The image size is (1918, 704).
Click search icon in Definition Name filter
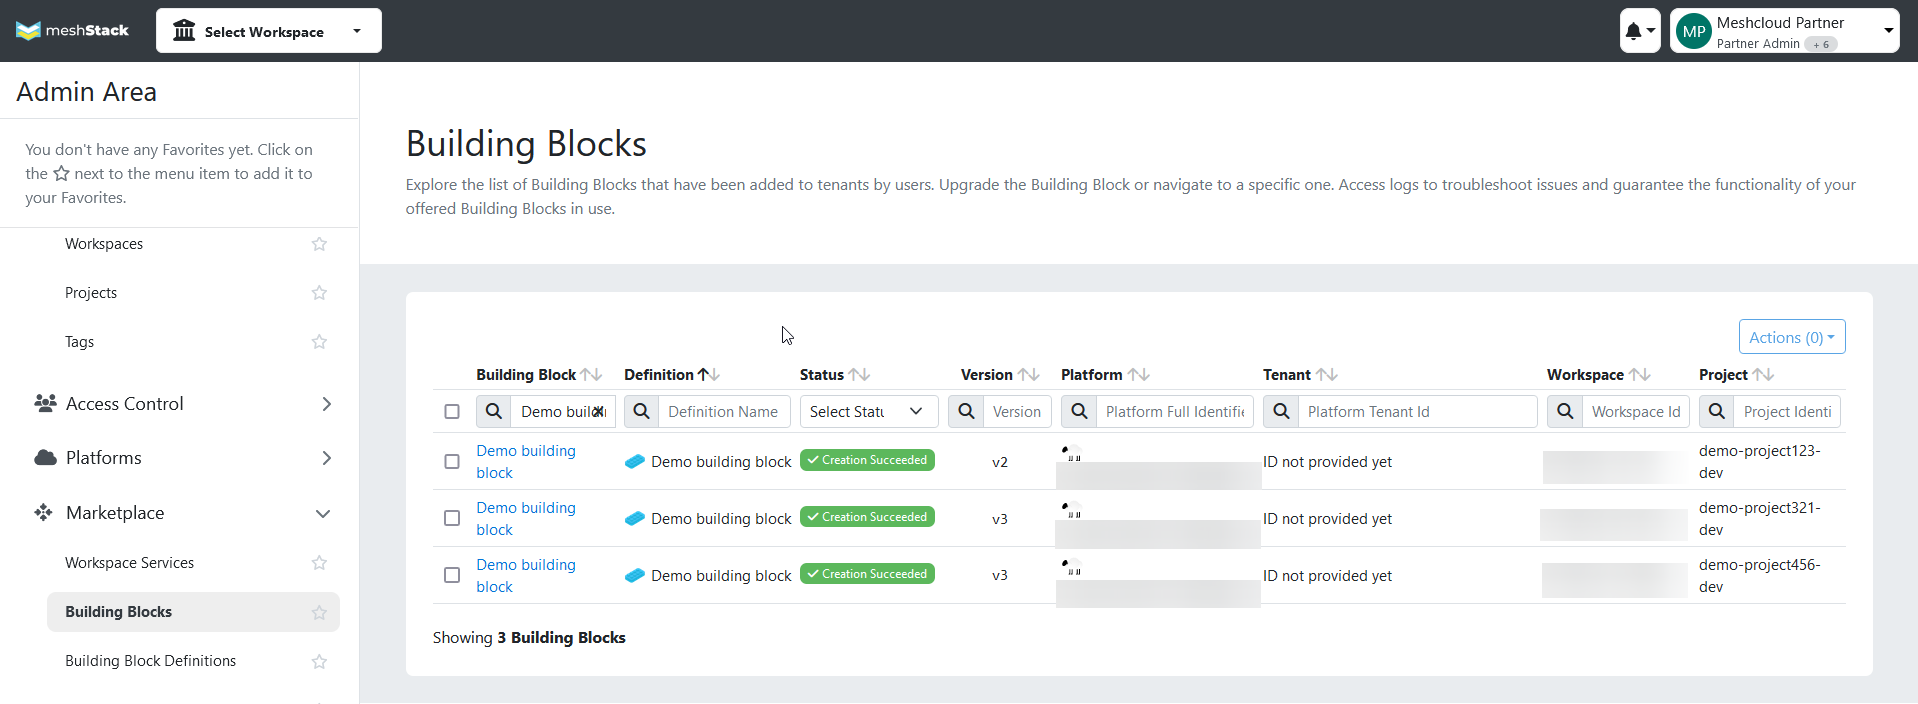[x=641, y=411]
